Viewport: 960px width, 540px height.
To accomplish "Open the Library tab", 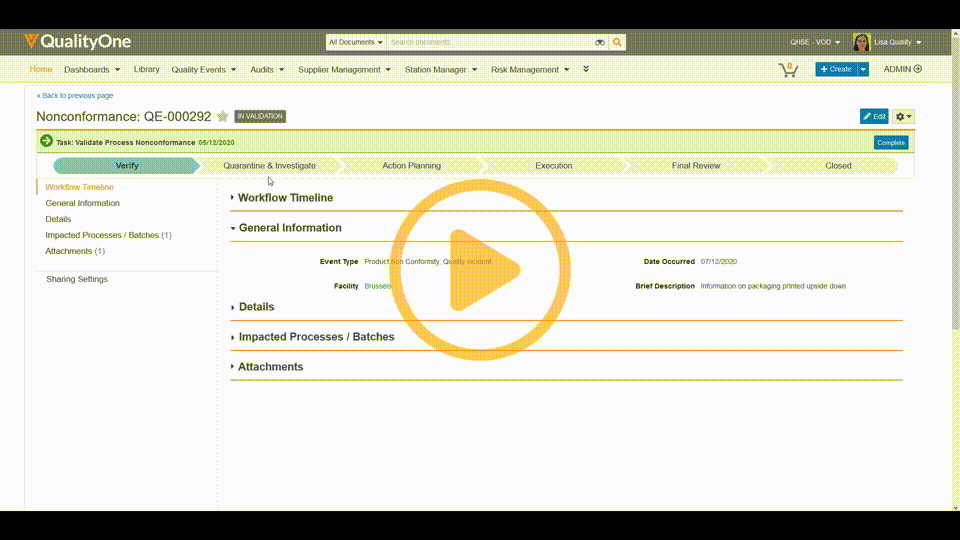I will click(x=146, y=69).
